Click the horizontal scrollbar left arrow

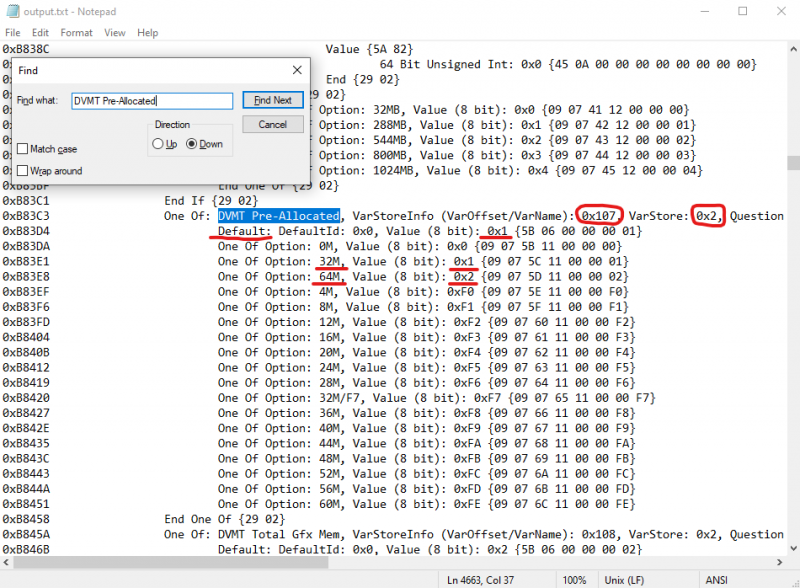pos(6,562)
